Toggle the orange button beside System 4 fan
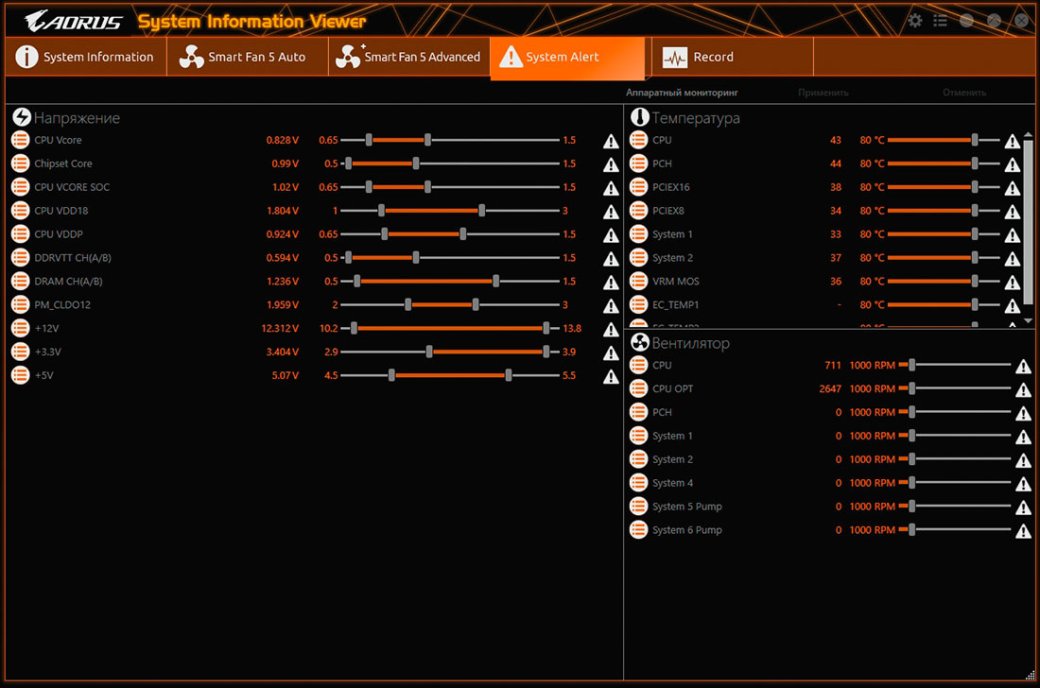 638,483
